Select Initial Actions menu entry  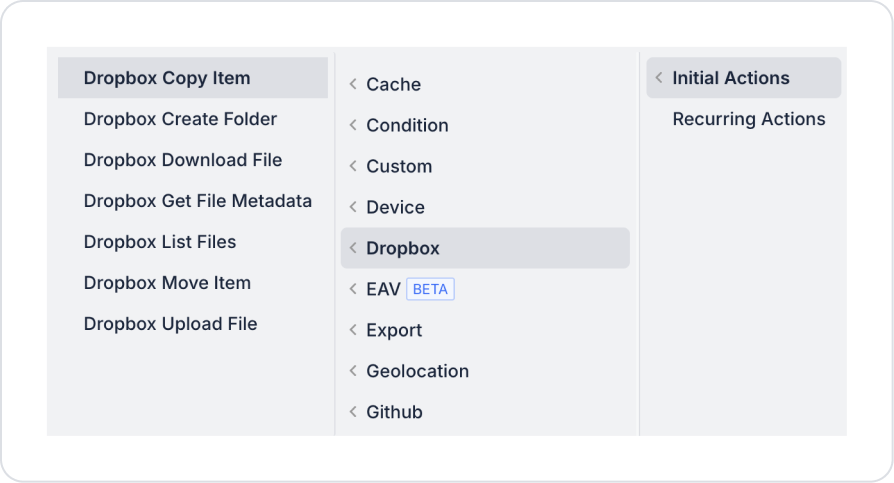coord(743,78)
